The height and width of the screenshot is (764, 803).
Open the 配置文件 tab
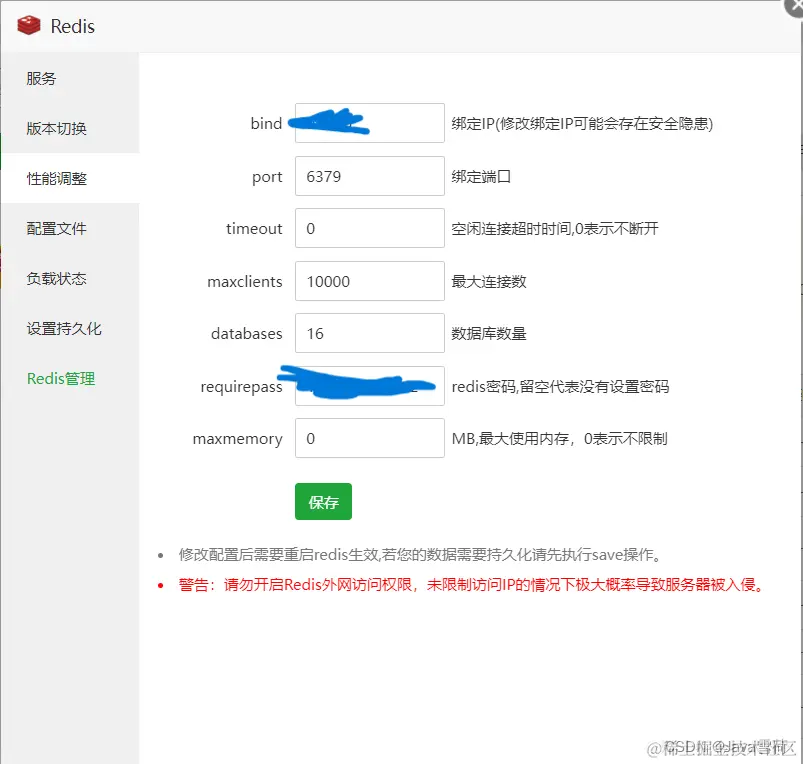click(70, 228)
